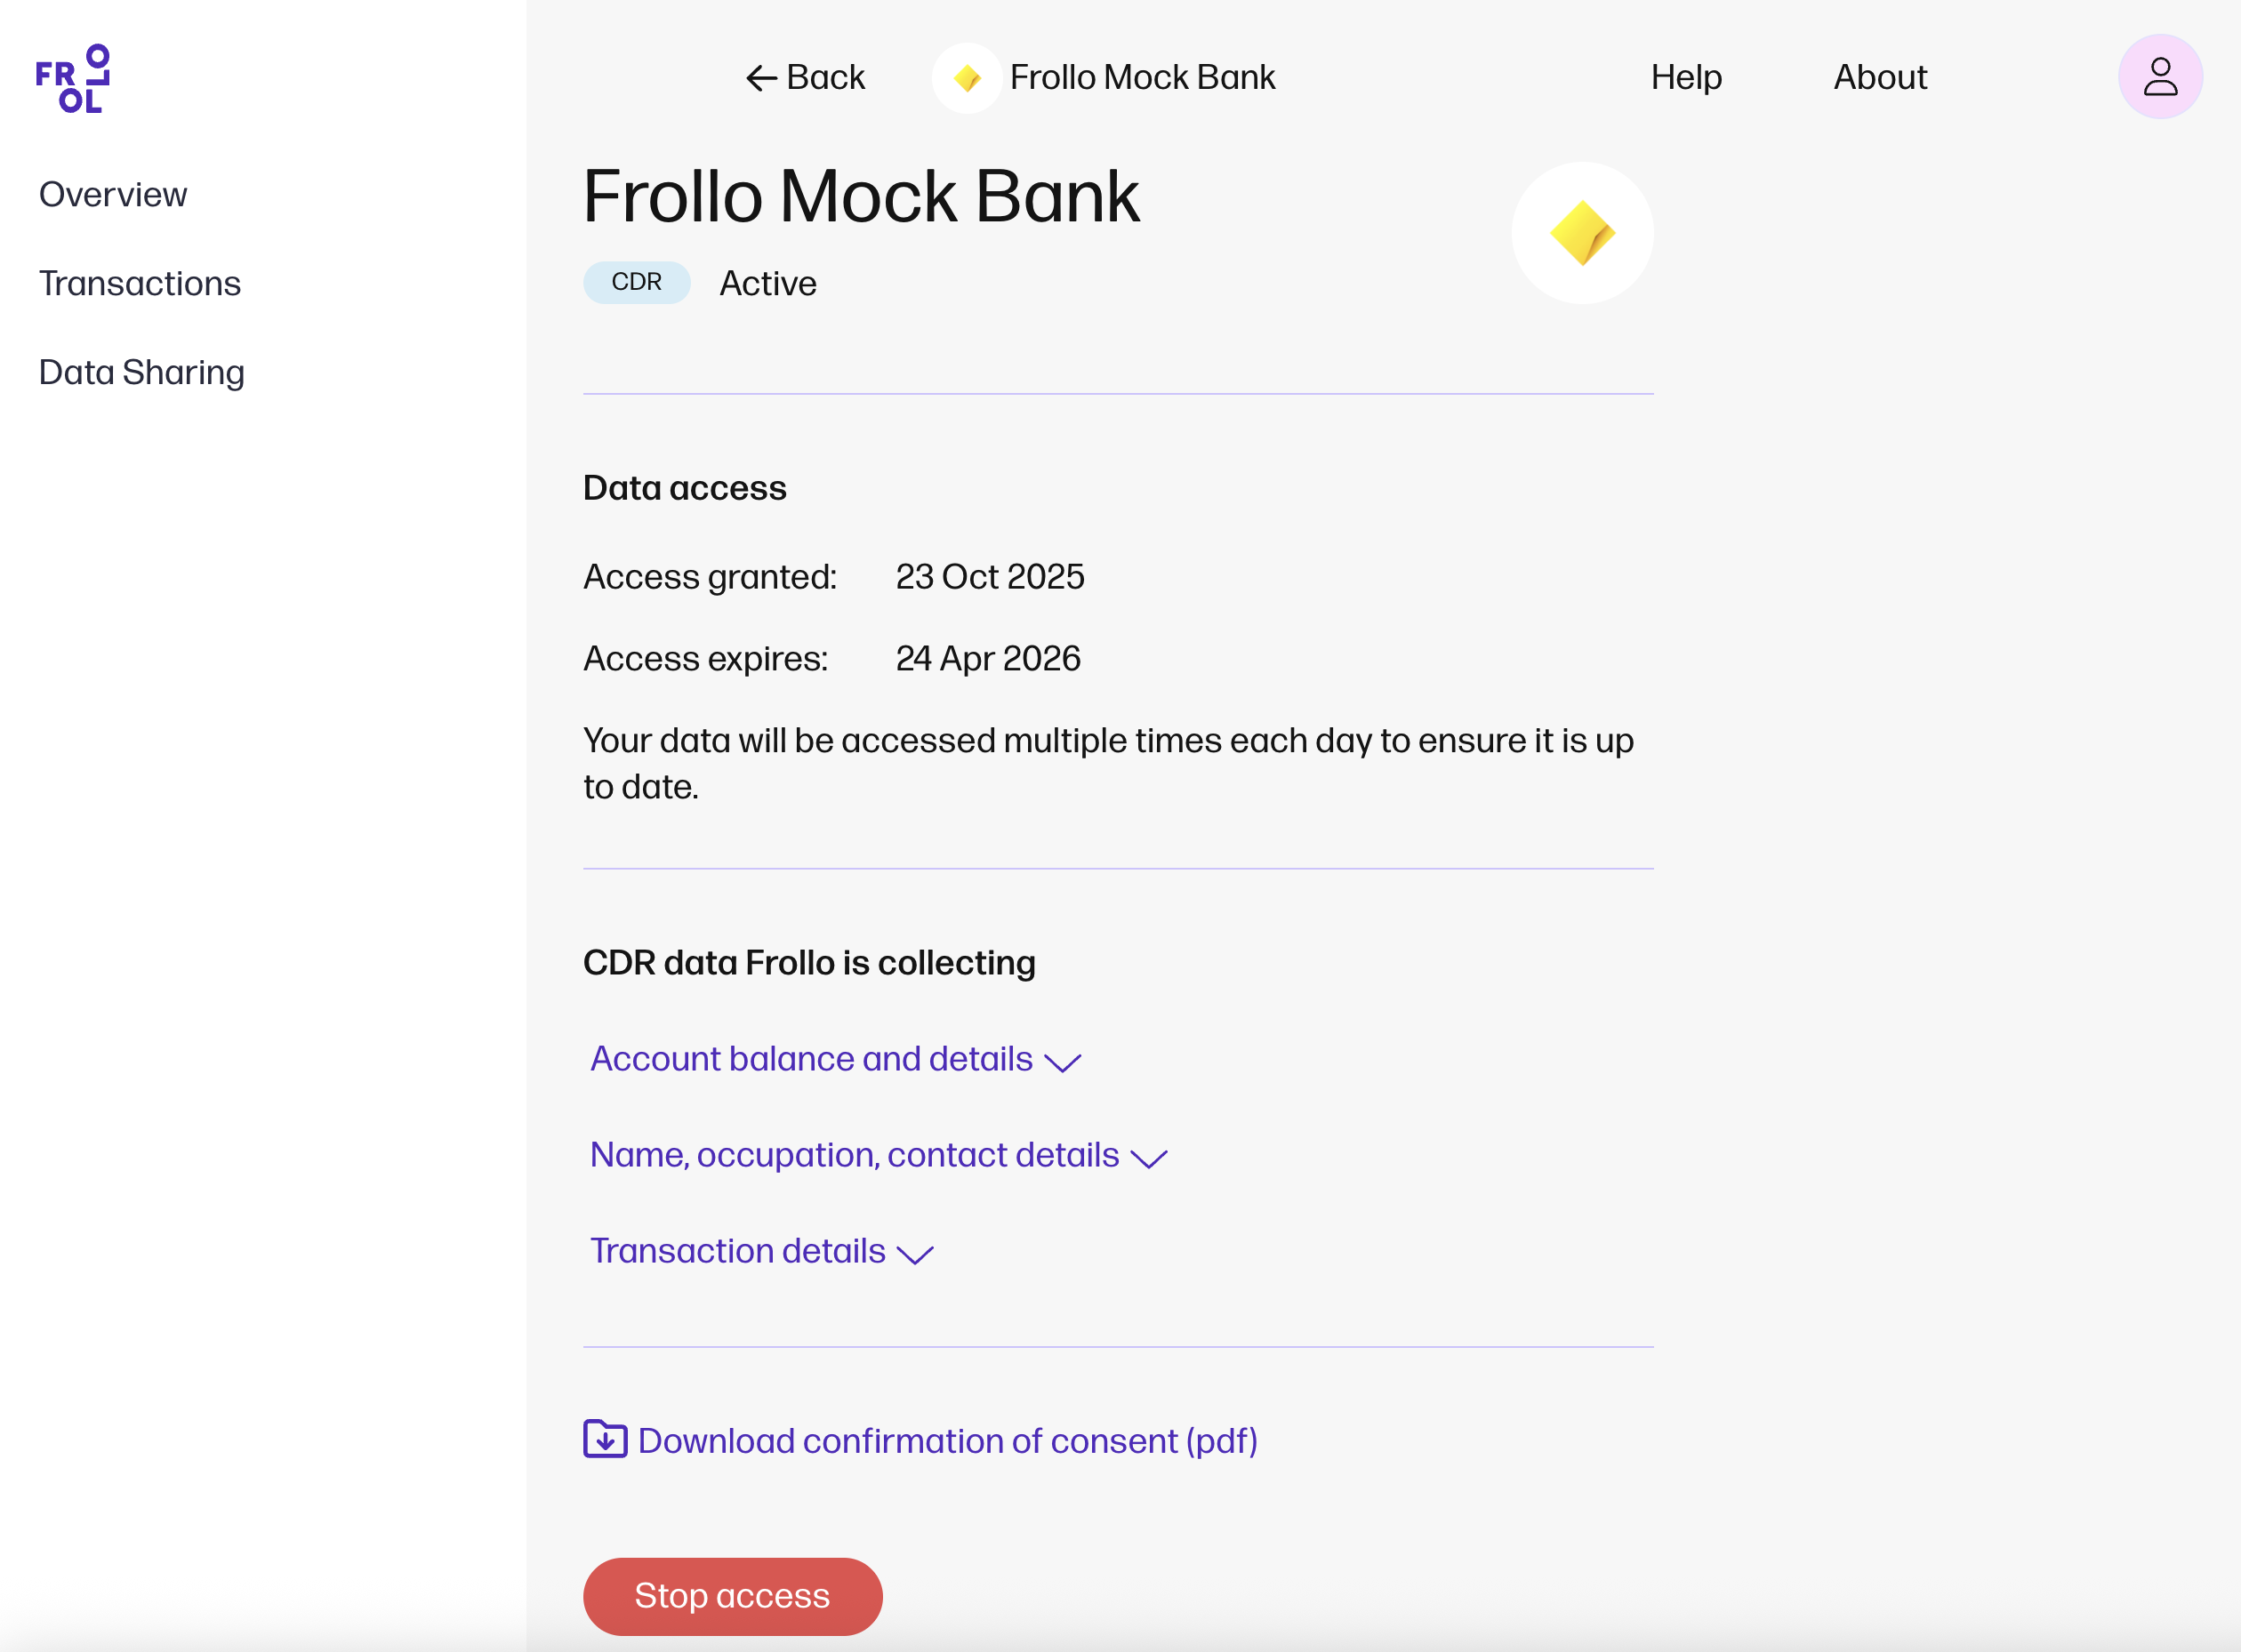The height and width of the screenshot is (1652, 2241).
Task: Click the small yellow diamond bank icon in header
Action: pyautogui.click(x=966, y=78)
